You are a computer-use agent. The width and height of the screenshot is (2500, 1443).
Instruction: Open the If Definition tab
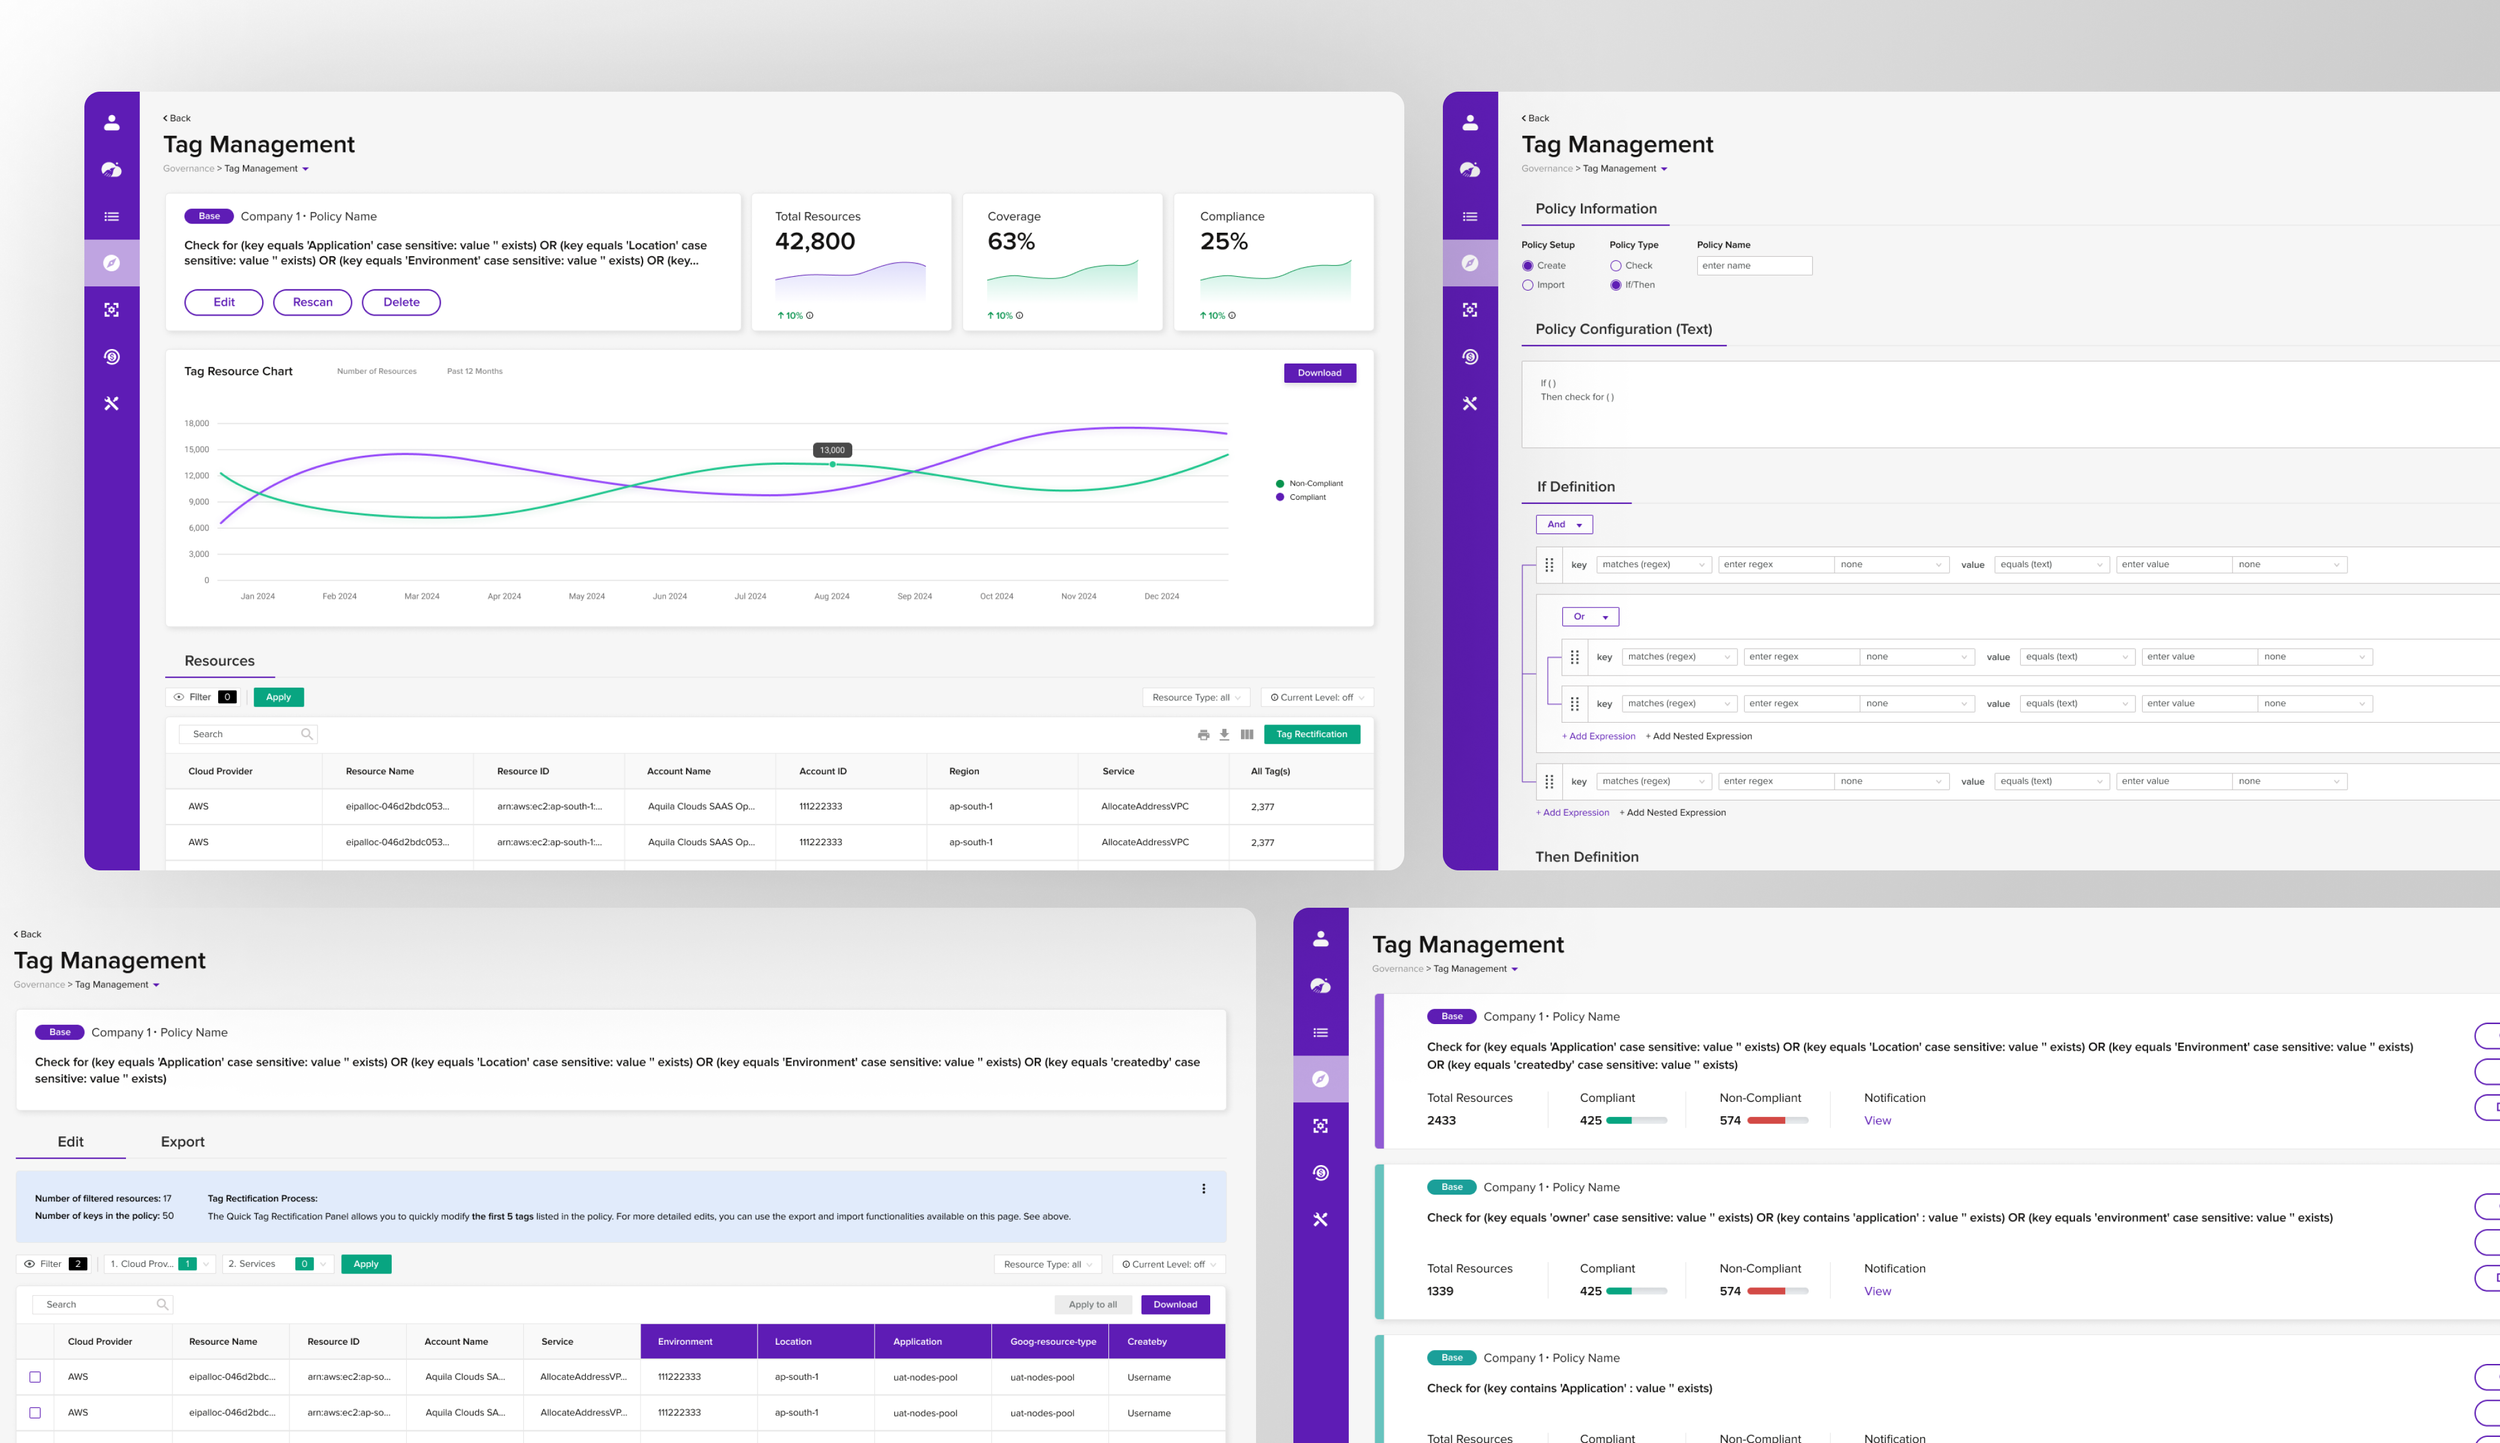1576,487
